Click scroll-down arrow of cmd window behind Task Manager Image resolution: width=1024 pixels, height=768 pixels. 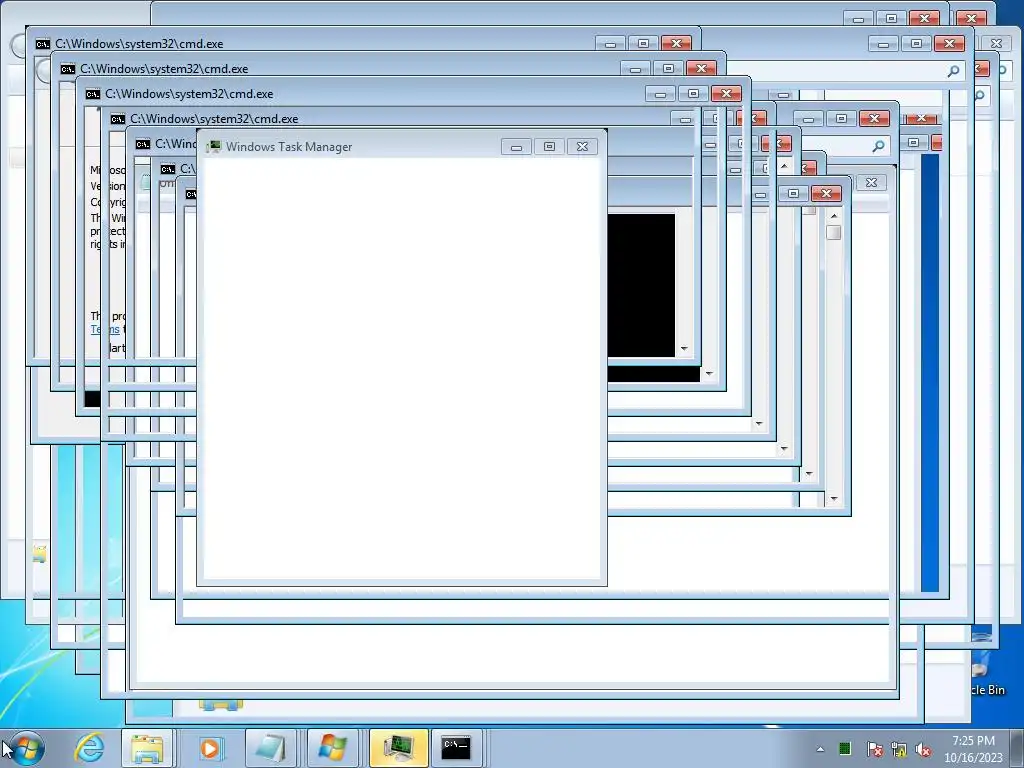pyautogui.click(x=834, y=499)
